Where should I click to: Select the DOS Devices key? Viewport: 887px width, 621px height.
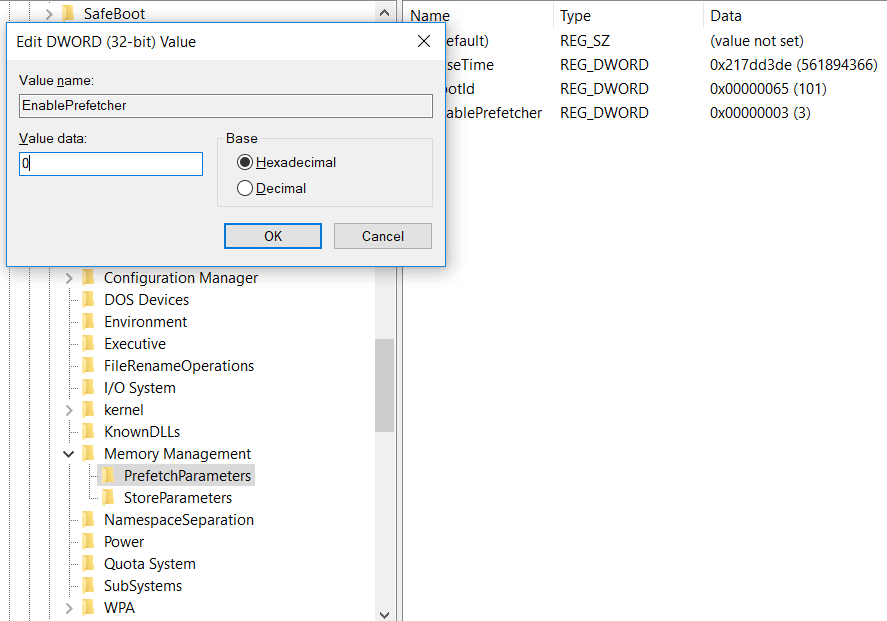coord(147,300)
